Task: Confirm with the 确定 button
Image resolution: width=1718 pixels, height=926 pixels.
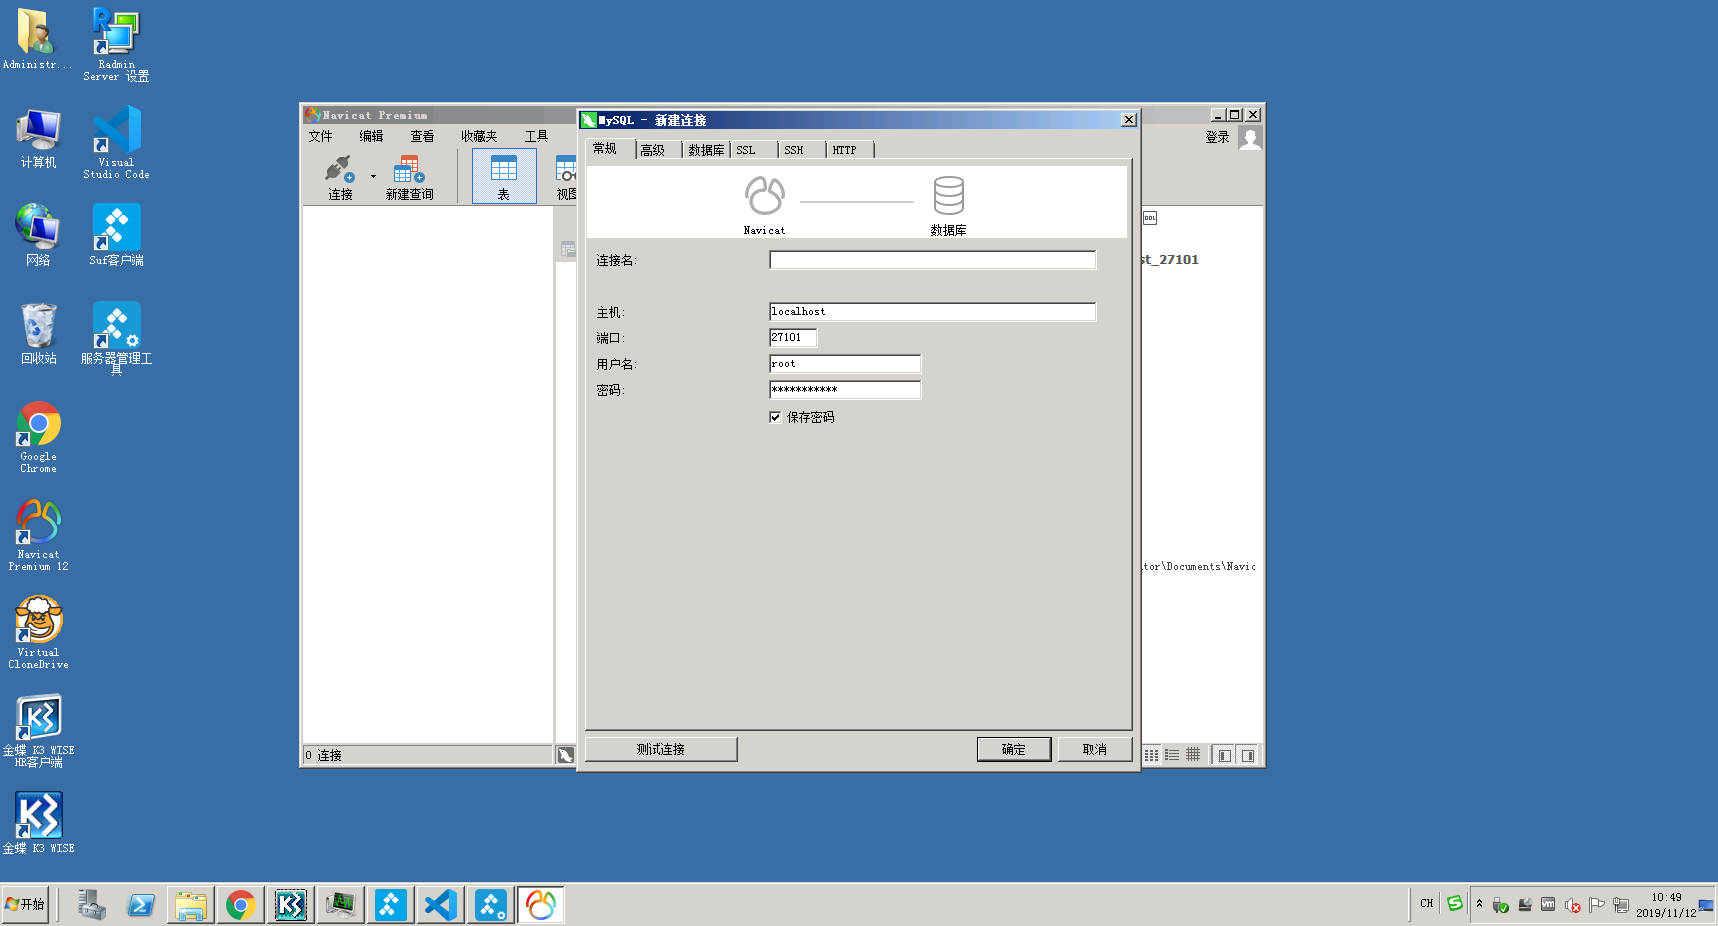Action: coord(1014,749)
